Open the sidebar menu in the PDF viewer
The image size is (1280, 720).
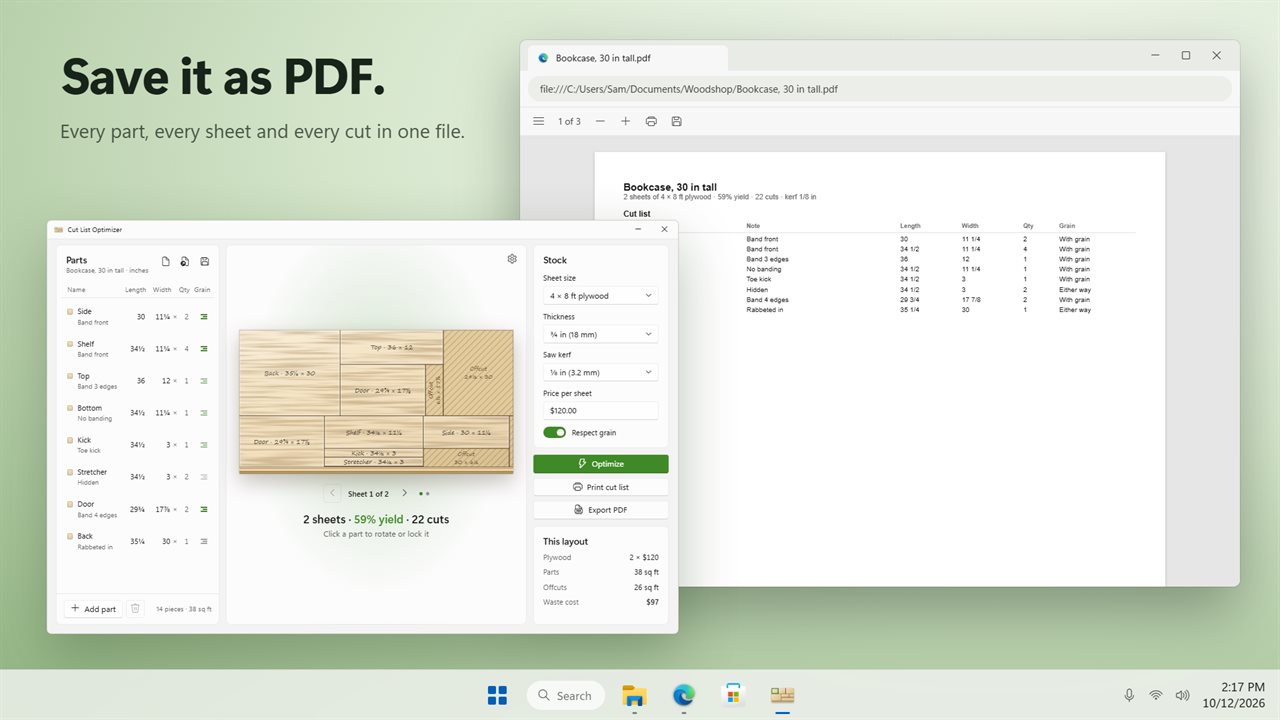(x=539, y=121)
